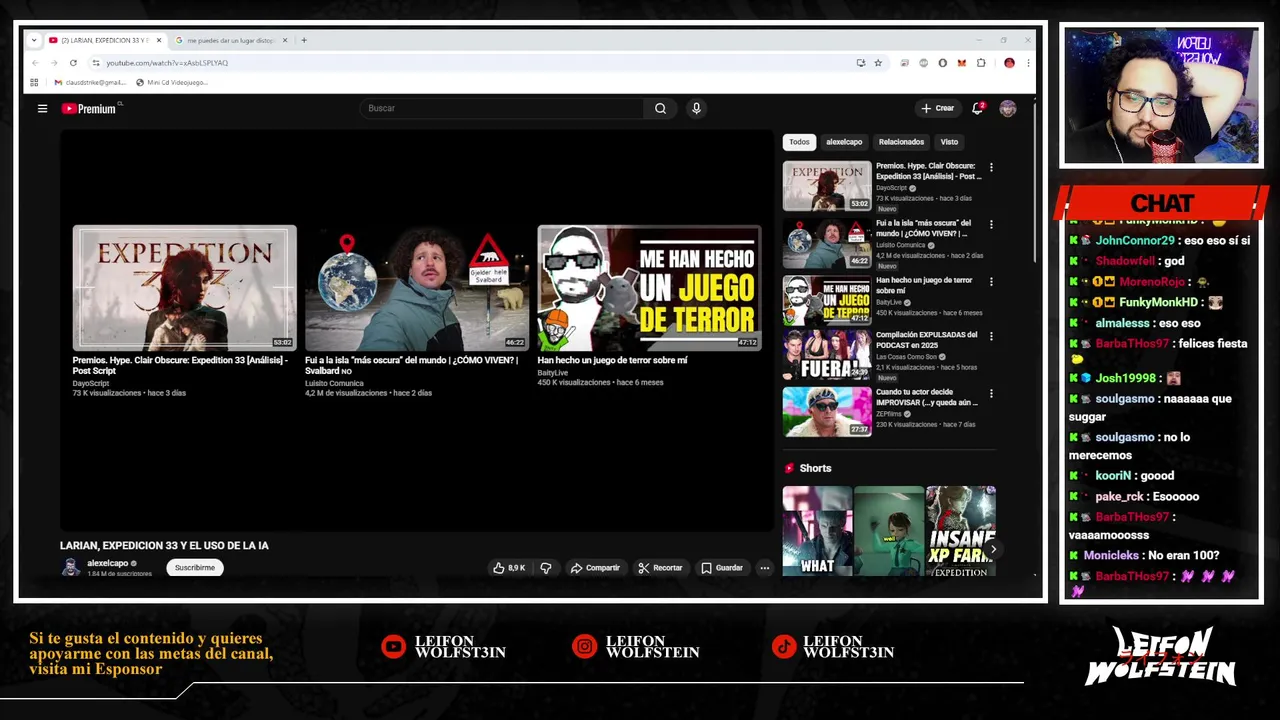Open Chrome three-dot menu
The height and width of the screenshot is (720, 1280).
1028,63
